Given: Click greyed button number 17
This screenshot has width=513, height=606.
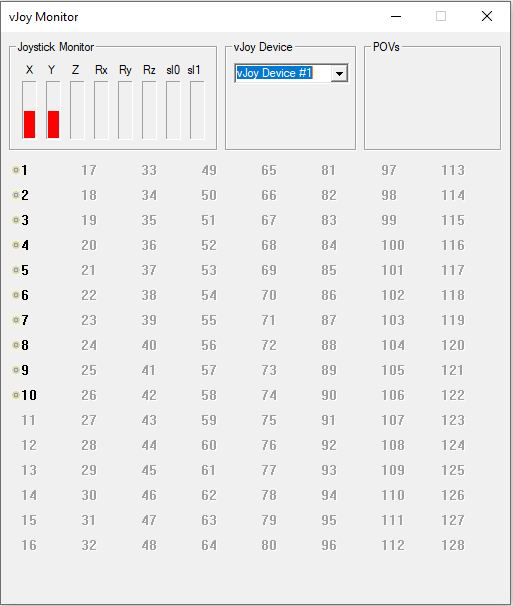Looking at the screenshot, I should (x=89, y=170).
